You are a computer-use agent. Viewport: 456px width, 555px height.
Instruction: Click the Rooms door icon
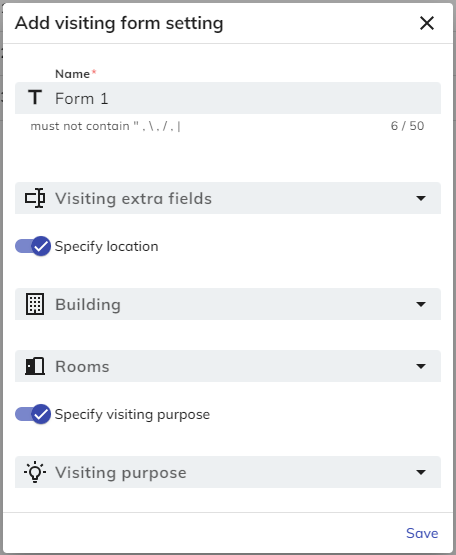tap(35, 366)
